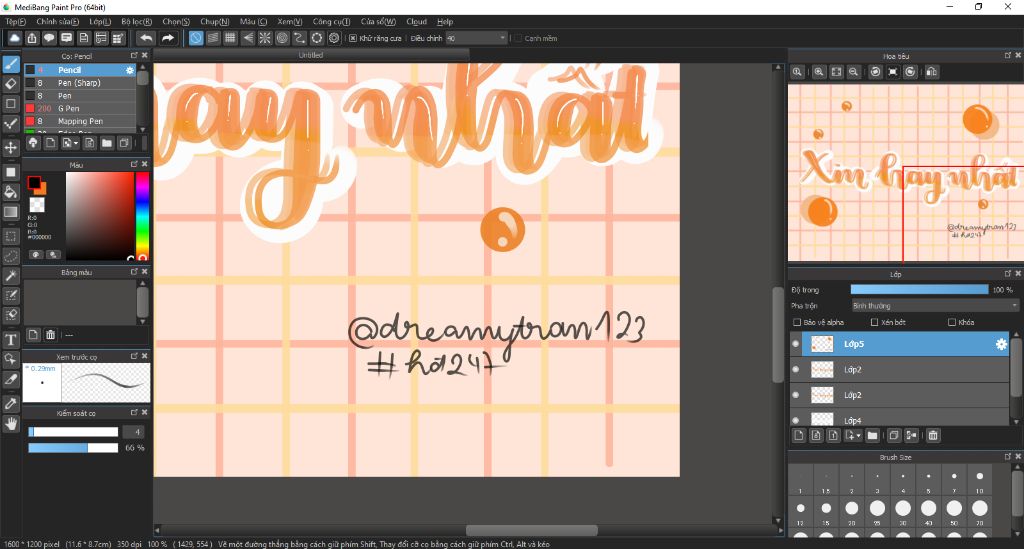This screenshot has width=1024, height=549.
Task: Adjust the 66 % brush opacity slider
Action: pos(73,448)
